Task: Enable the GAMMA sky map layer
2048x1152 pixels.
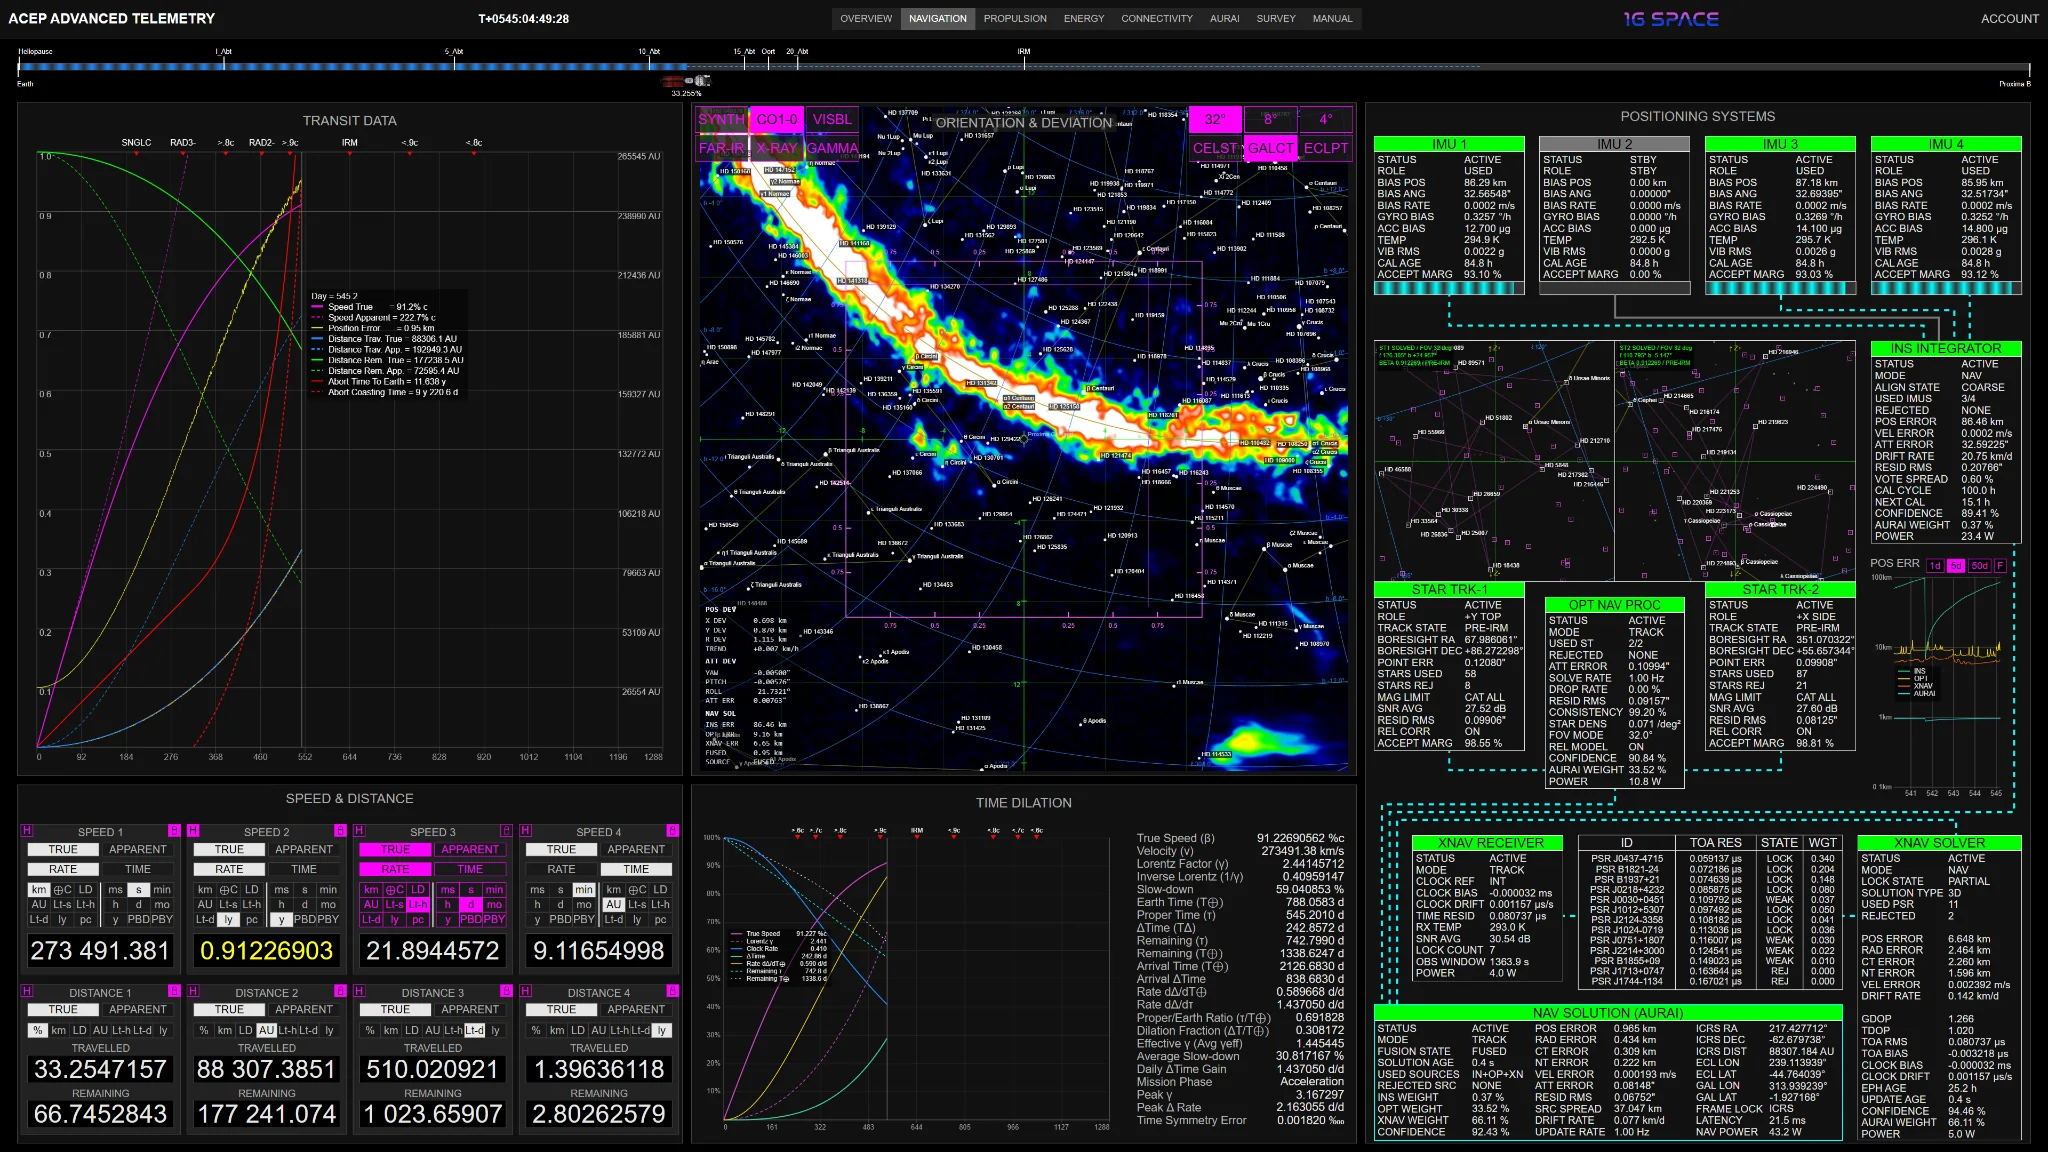Action: (x=832, y=148)
